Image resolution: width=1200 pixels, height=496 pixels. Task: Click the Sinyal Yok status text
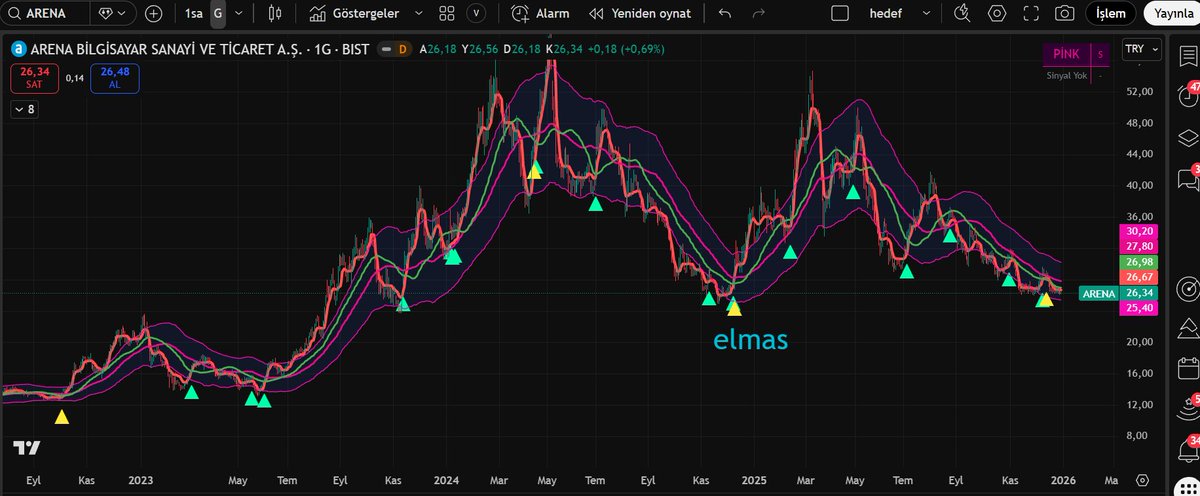[x=1065, y=75]
